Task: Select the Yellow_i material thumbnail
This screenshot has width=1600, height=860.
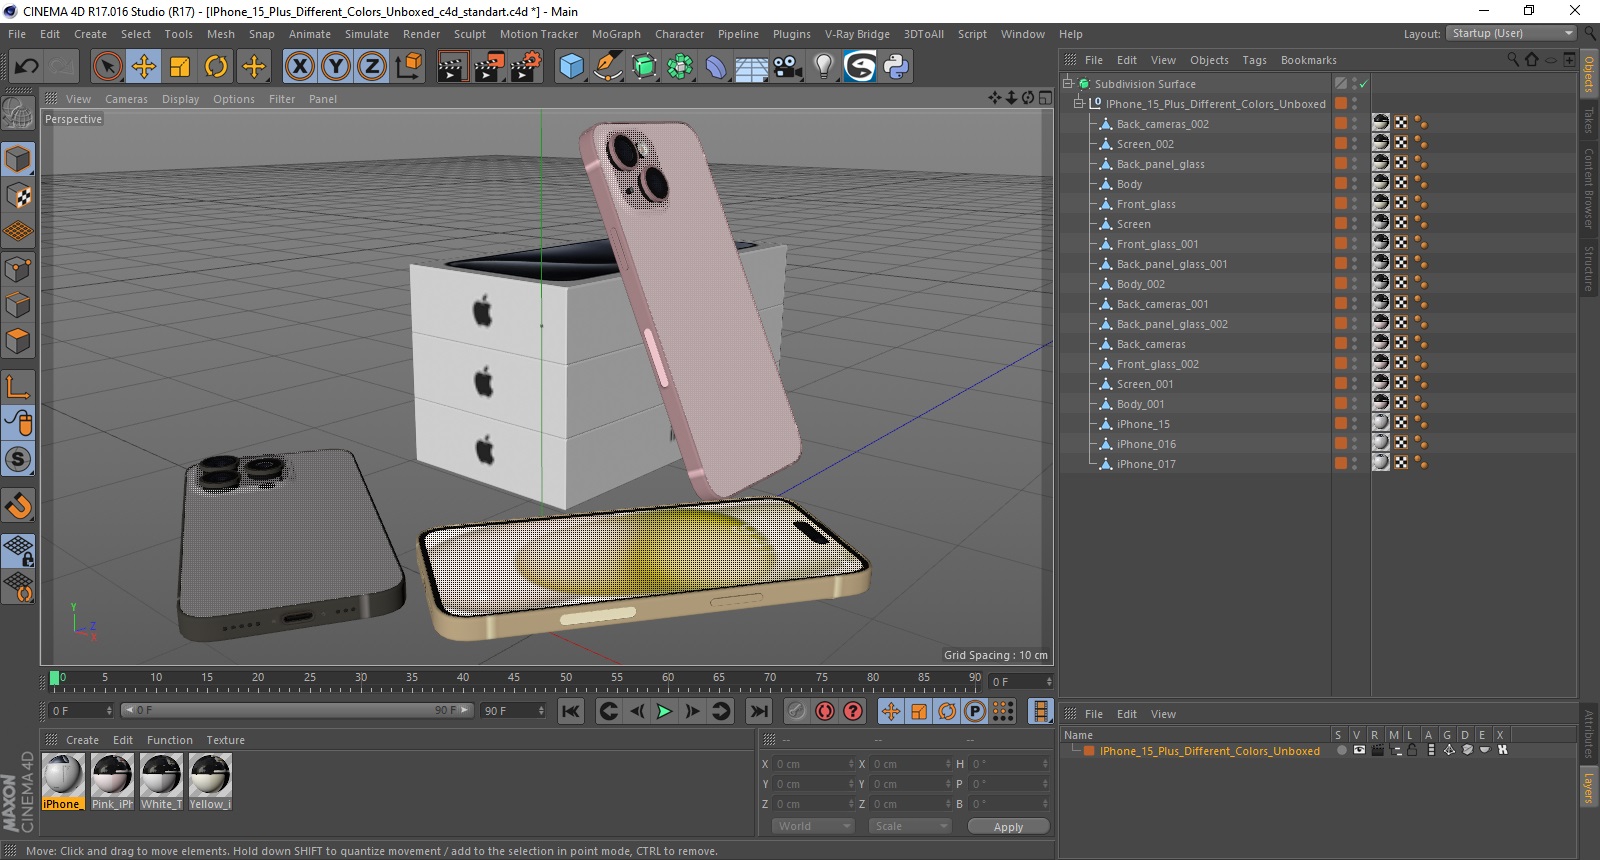Action: click(210, 781)
